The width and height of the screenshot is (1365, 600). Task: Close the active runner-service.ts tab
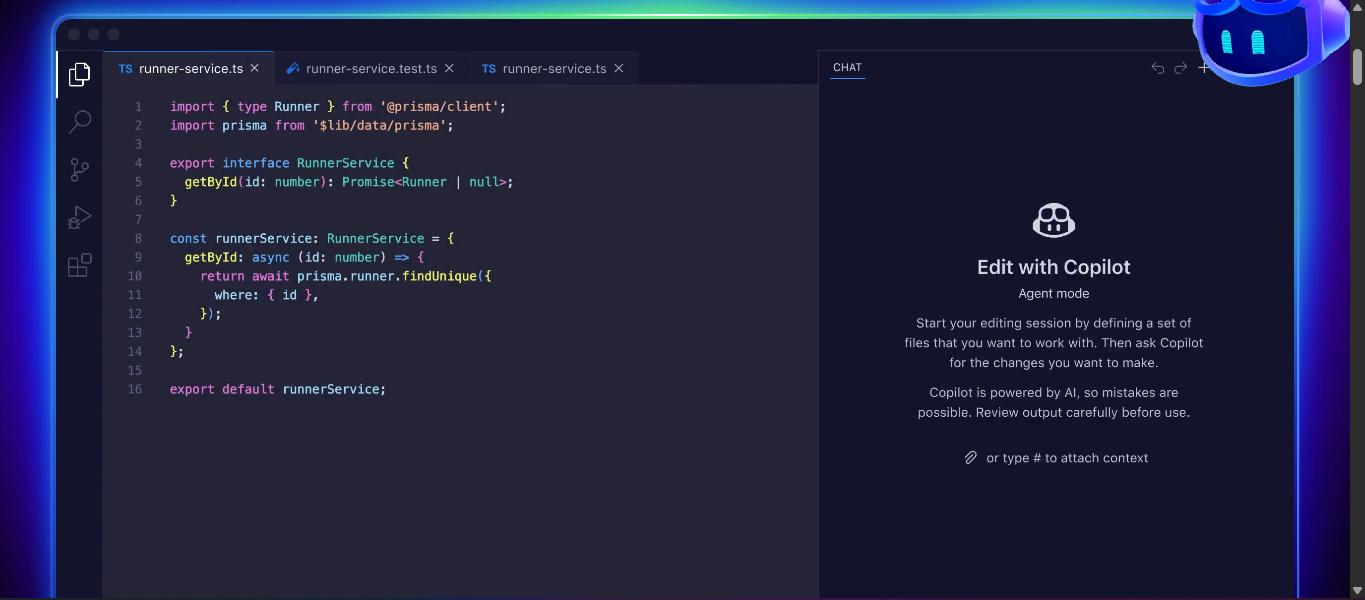(255, 68)
